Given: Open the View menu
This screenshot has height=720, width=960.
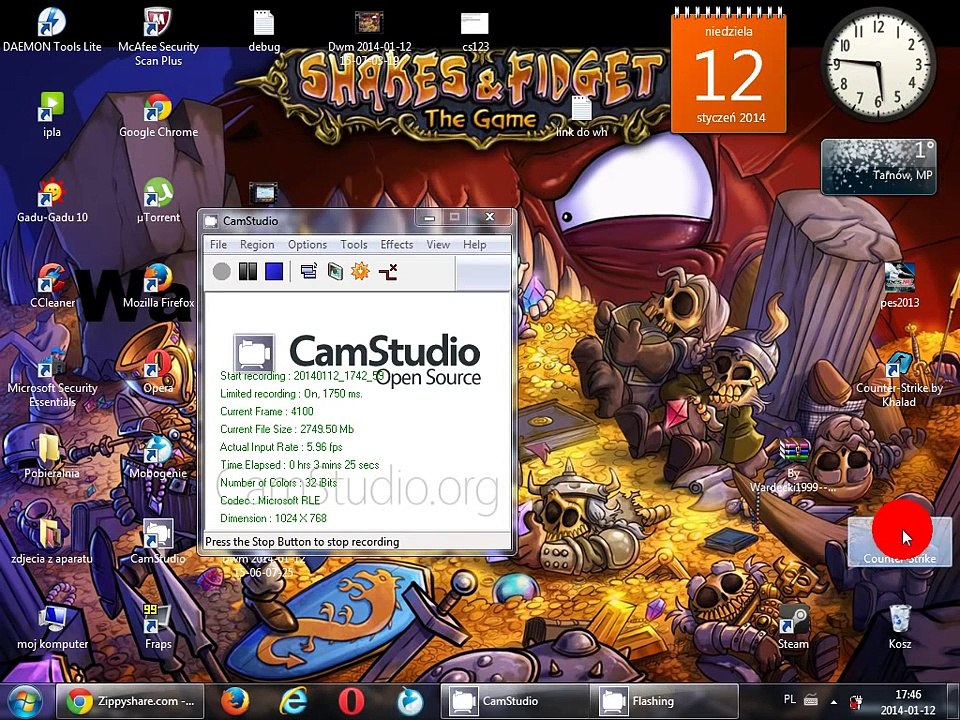Looking at the screenshot, I should pos(438,244).
